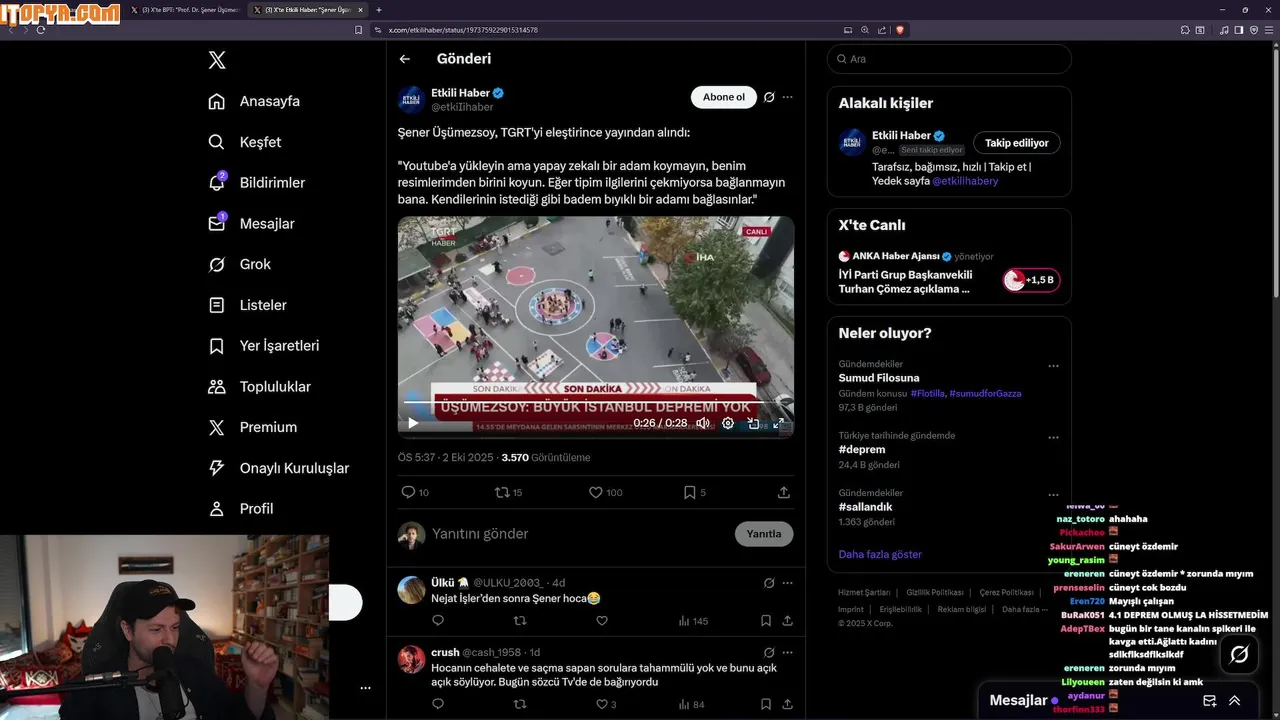Open Anasayfa in the sidebar
This screenshot has width=1280, height=720.
(254, 101)
